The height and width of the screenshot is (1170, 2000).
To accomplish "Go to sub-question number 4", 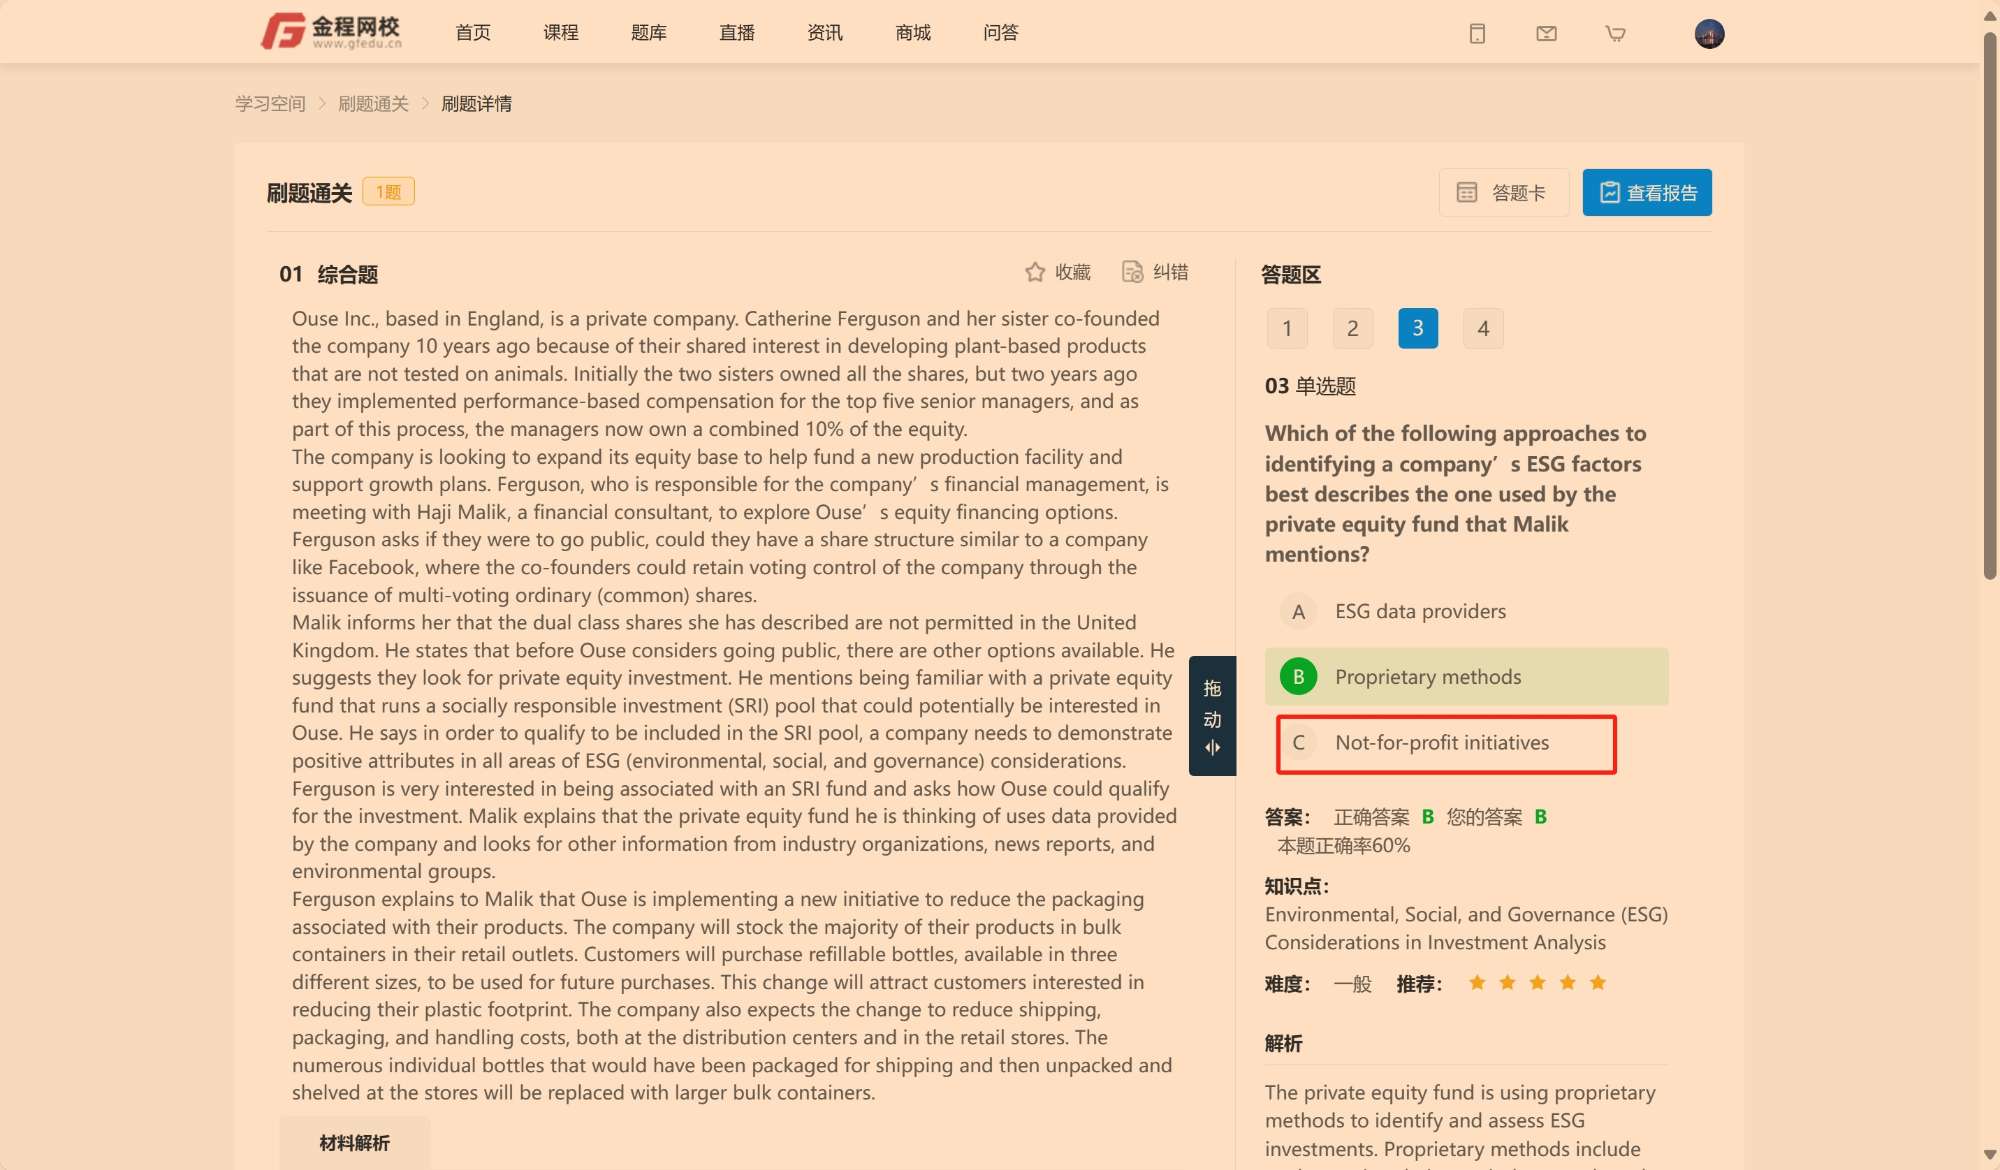I will (1483, 328).
